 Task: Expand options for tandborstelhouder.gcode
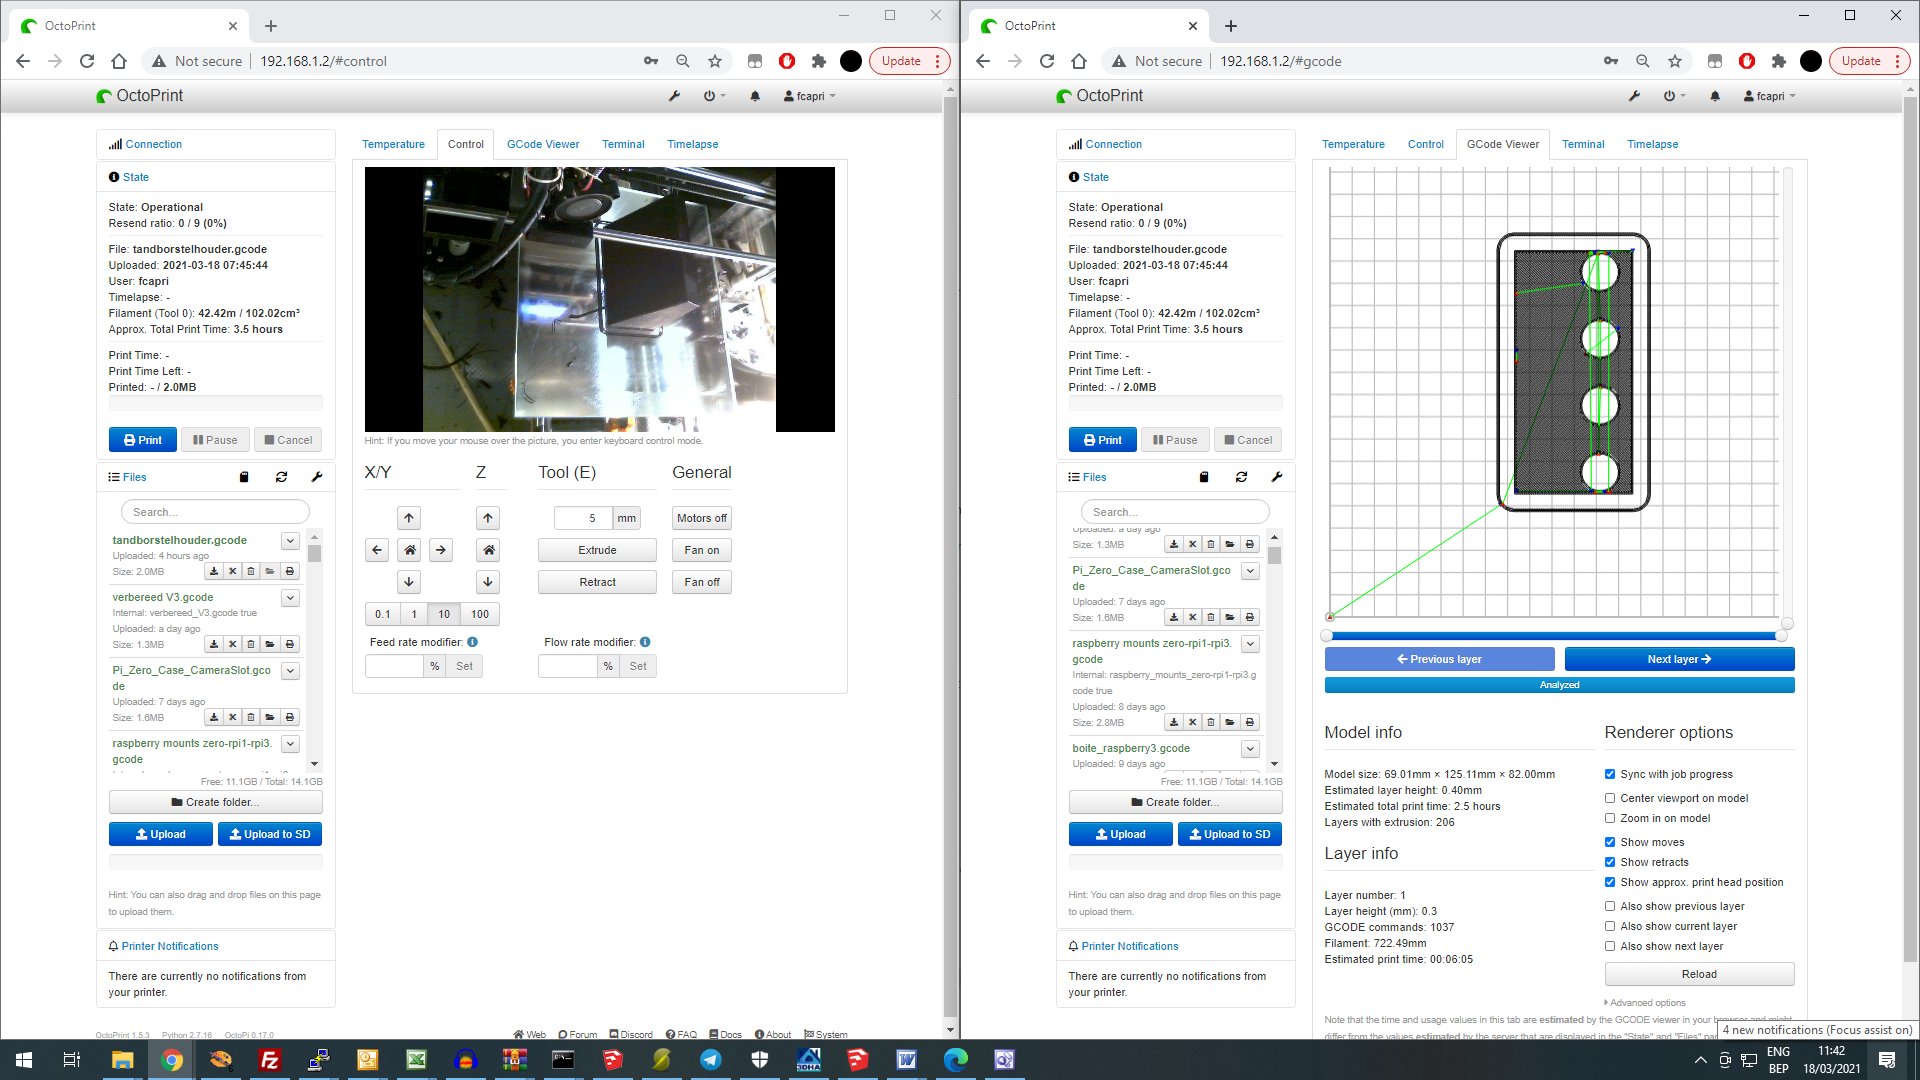[290, 540]
